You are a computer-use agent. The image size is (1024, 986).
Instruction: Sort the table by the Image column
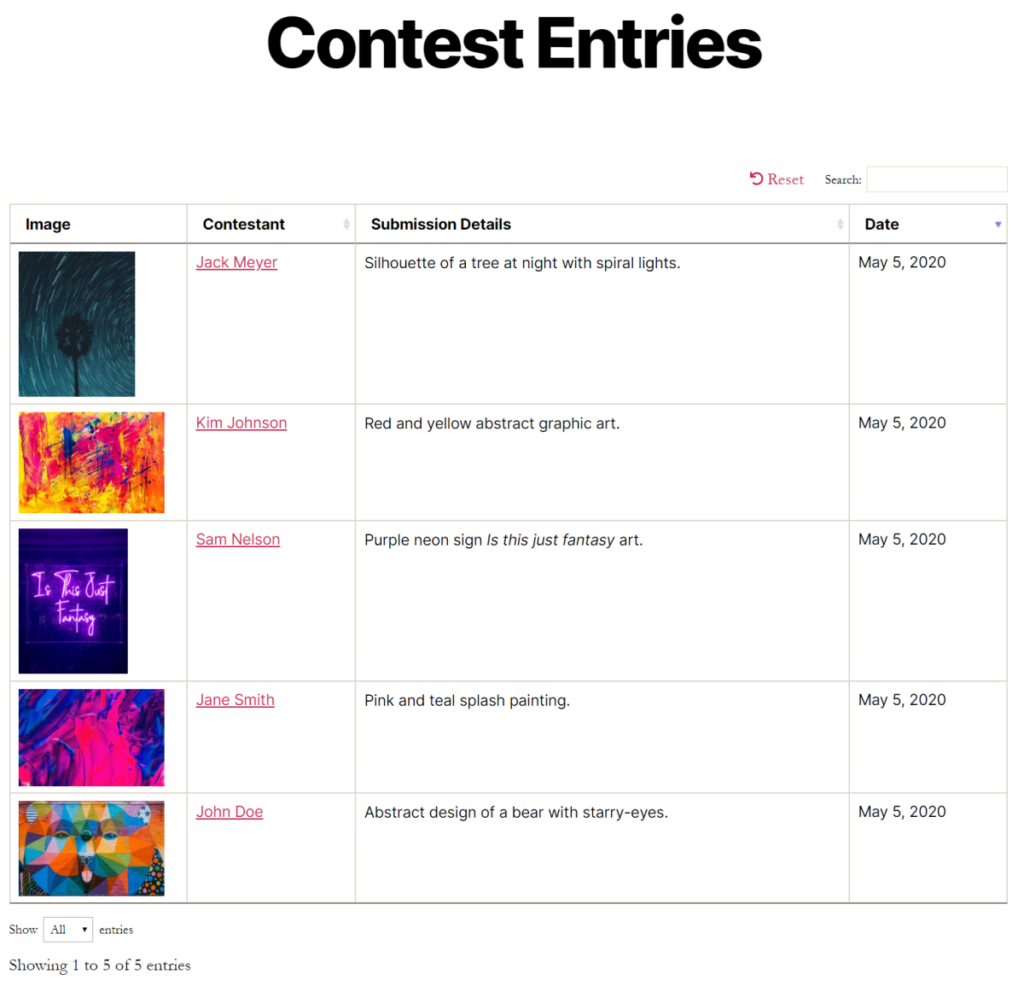pos(47,224)
